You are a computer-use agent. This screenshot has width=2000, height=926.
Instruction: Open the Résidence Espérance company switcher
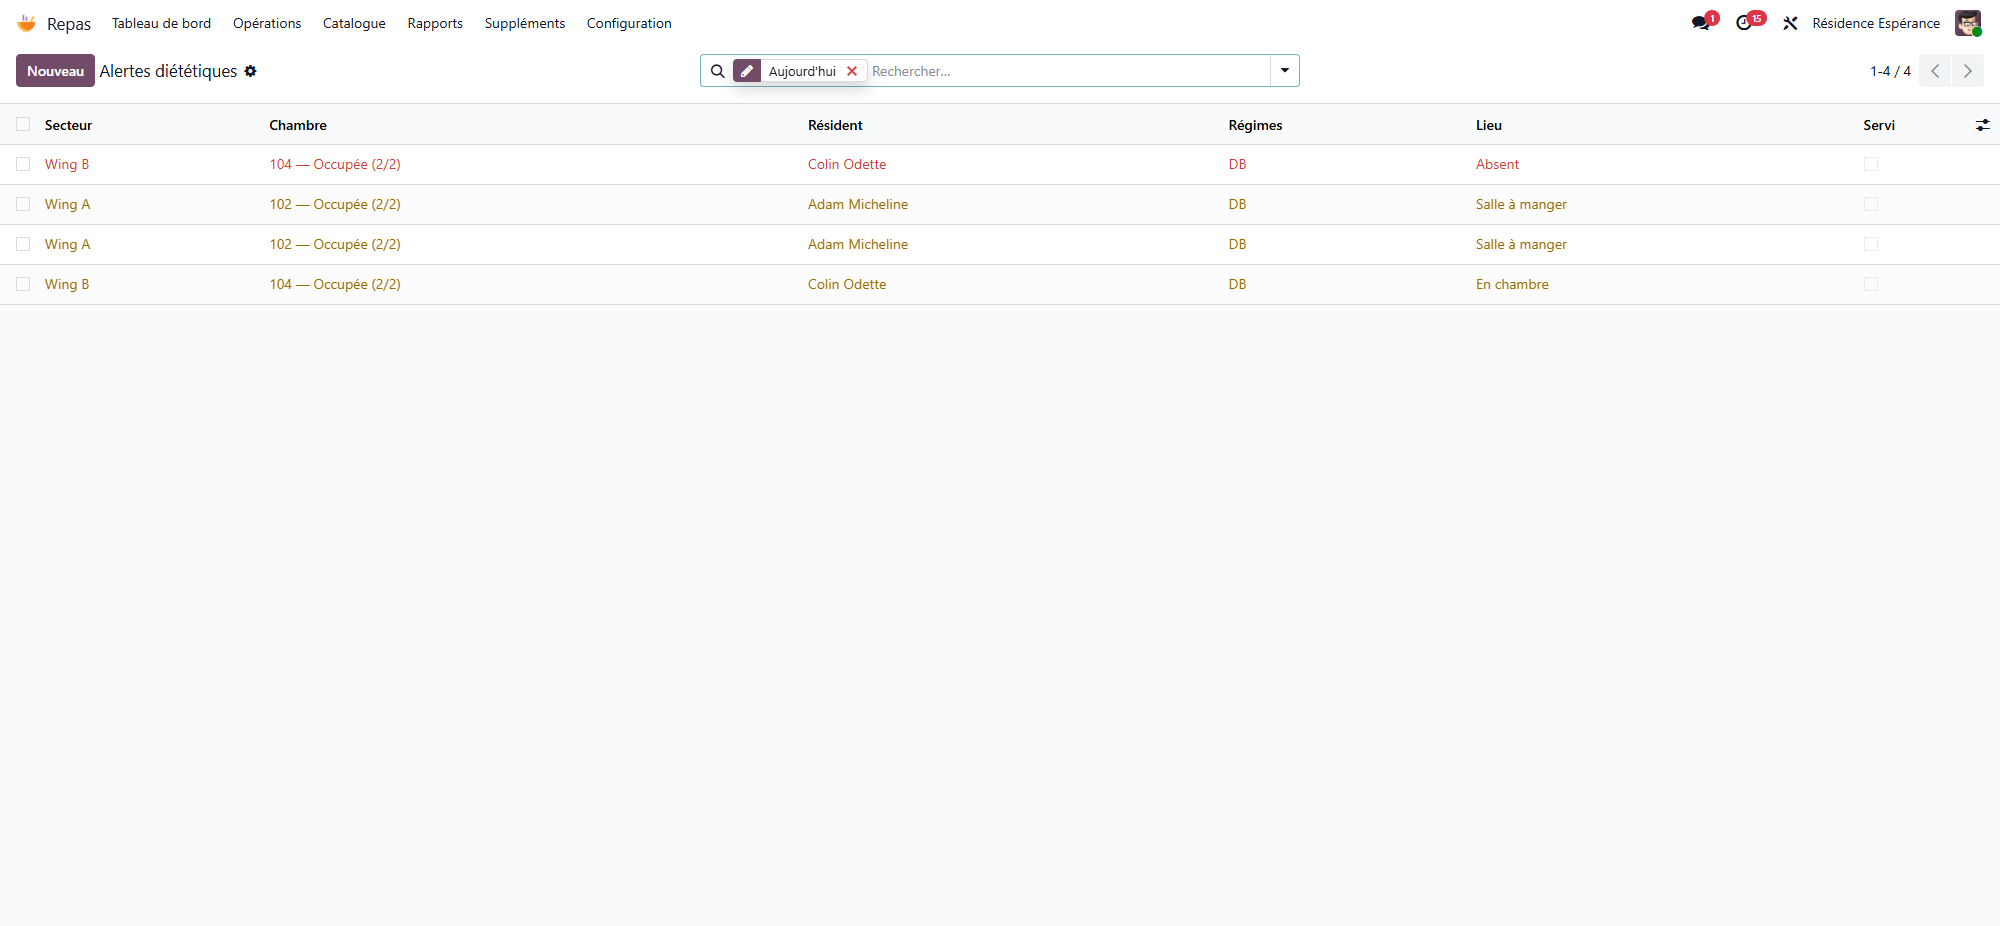pos(1876,23)
